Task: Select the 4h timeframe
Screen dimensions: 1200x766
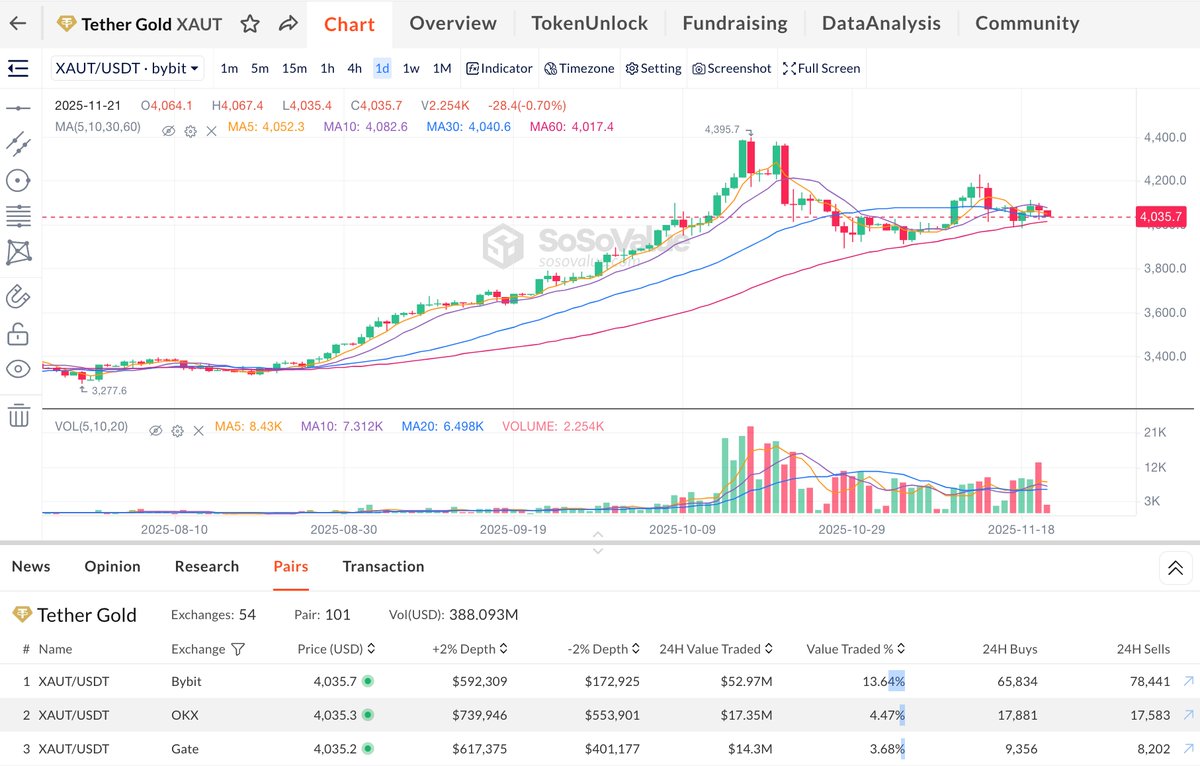Action: point(355,68)
